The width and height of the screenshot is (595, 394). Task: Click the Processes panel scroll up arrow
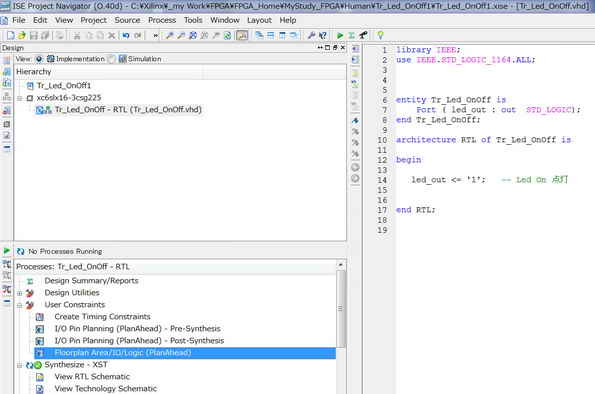pos(341,265)
